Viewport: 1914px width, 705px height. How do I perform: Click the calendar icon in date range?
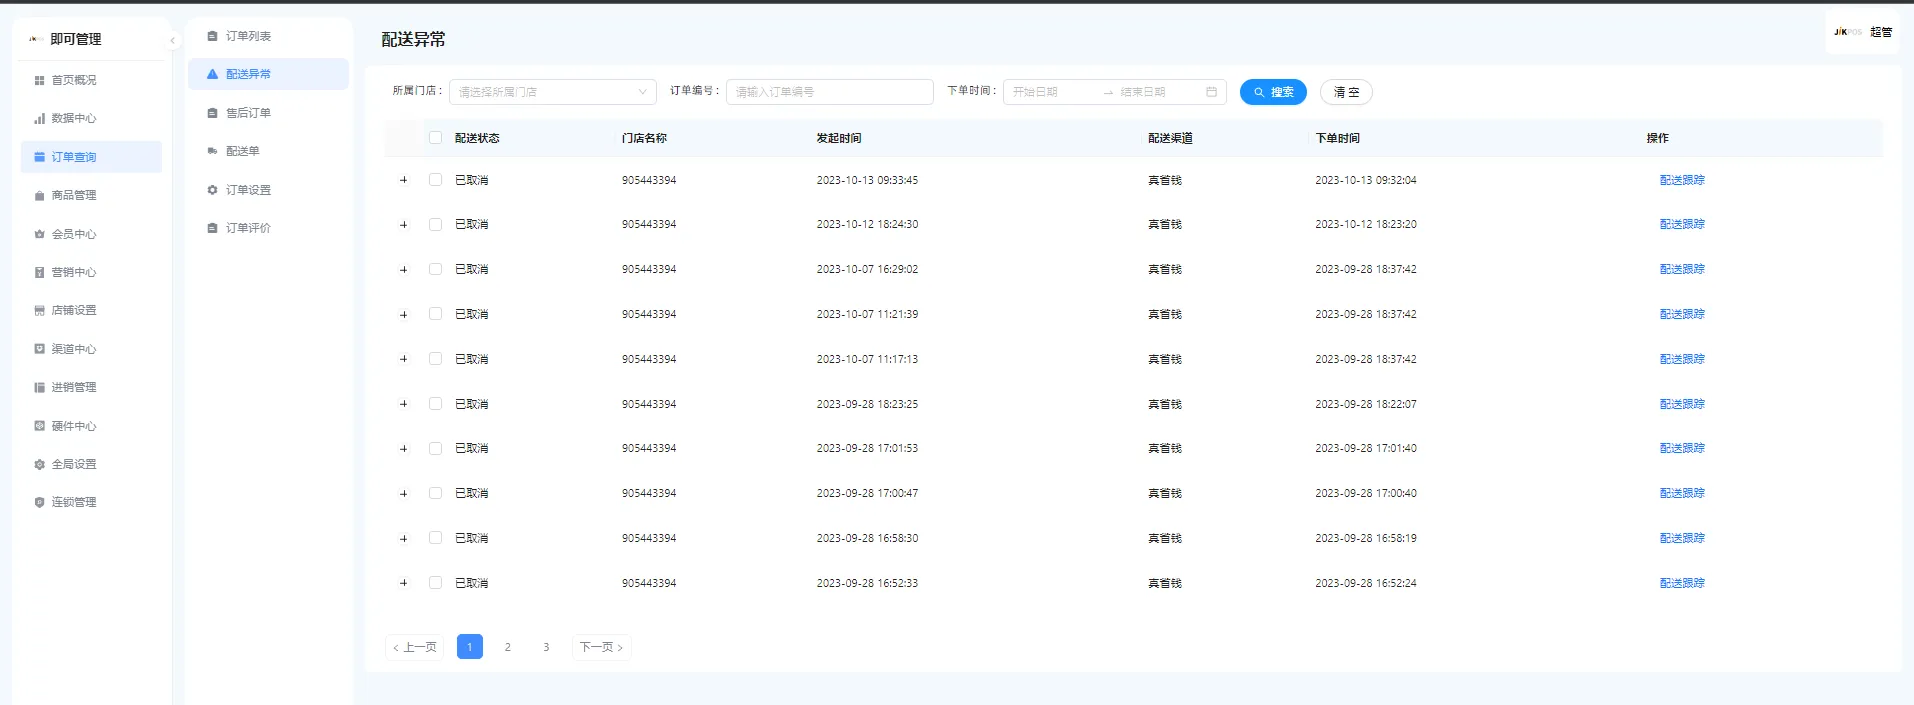pyautogui.click(x=1211, y=92)
